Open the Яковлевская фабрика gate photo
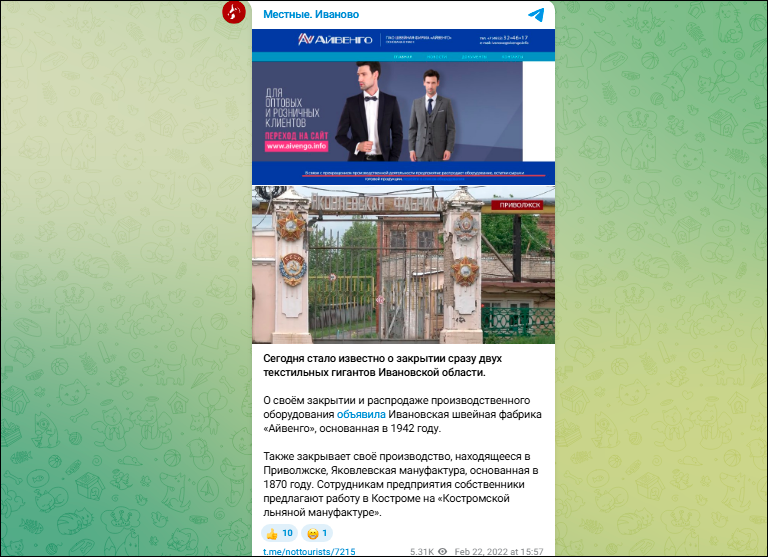This screenshot has height=557, width=768. point(403,265)
